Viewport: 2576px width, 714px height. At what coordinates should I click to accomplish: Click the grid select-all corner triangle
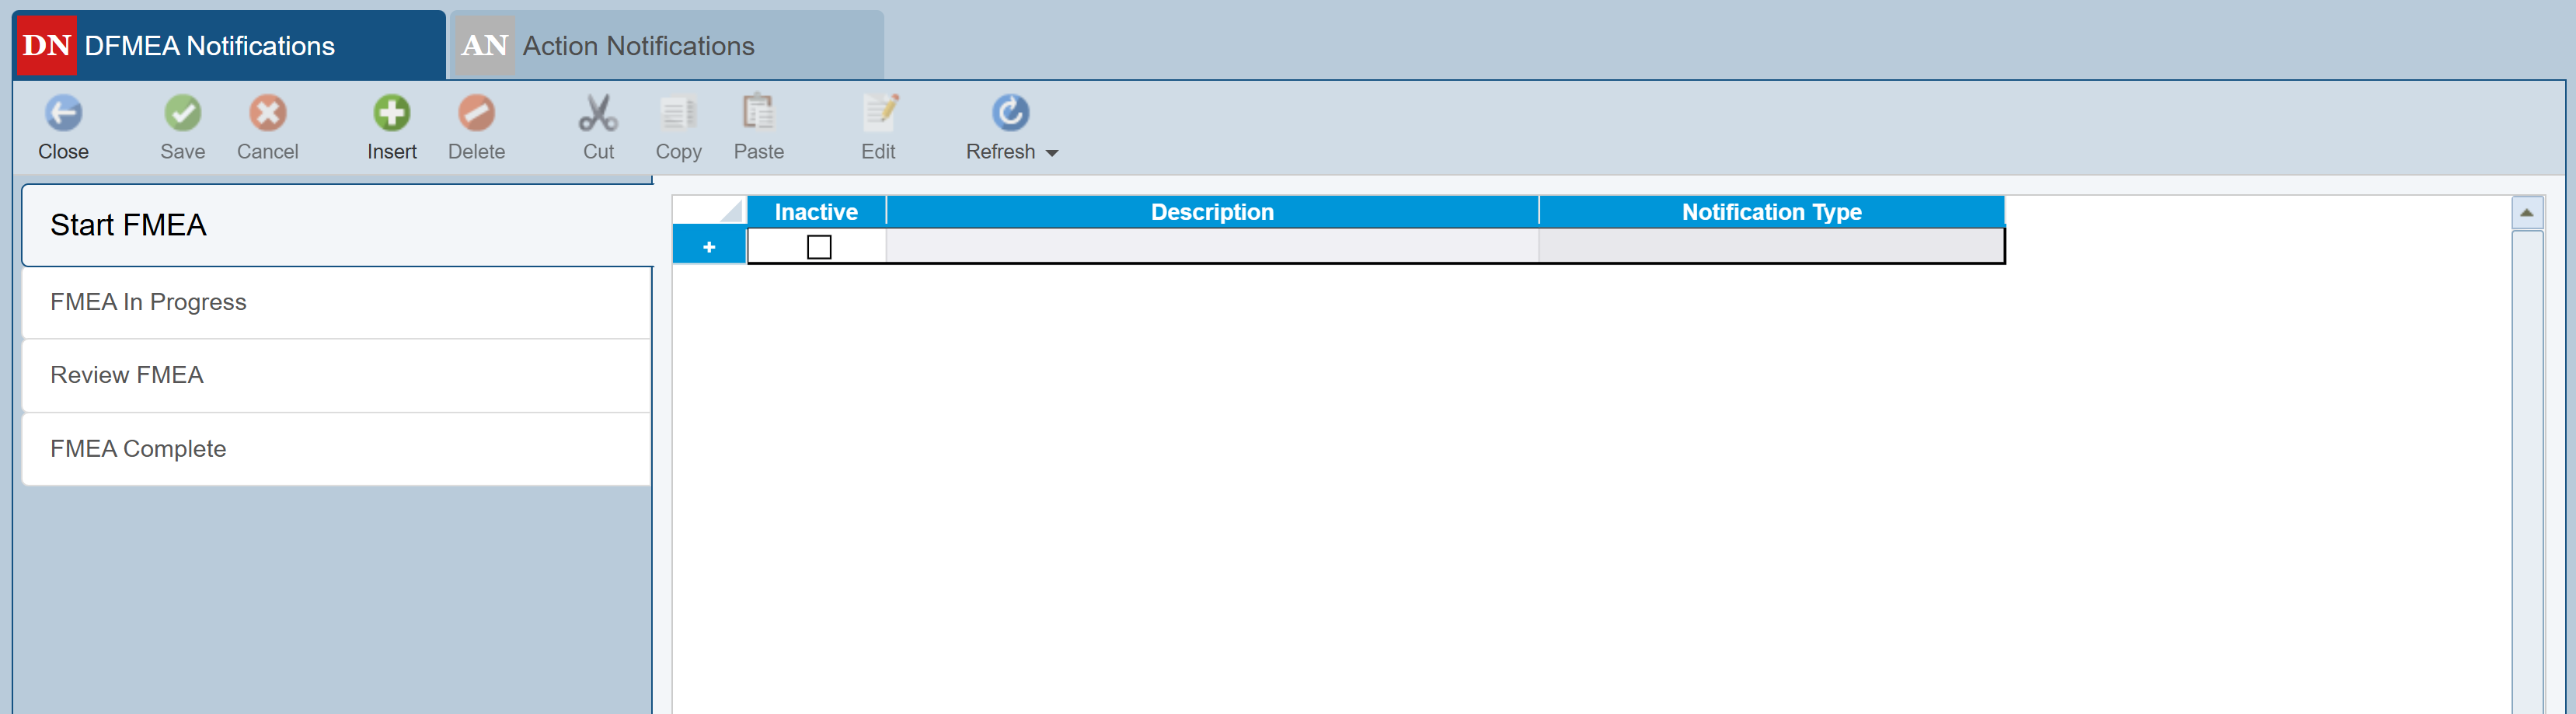coord(731,211)
